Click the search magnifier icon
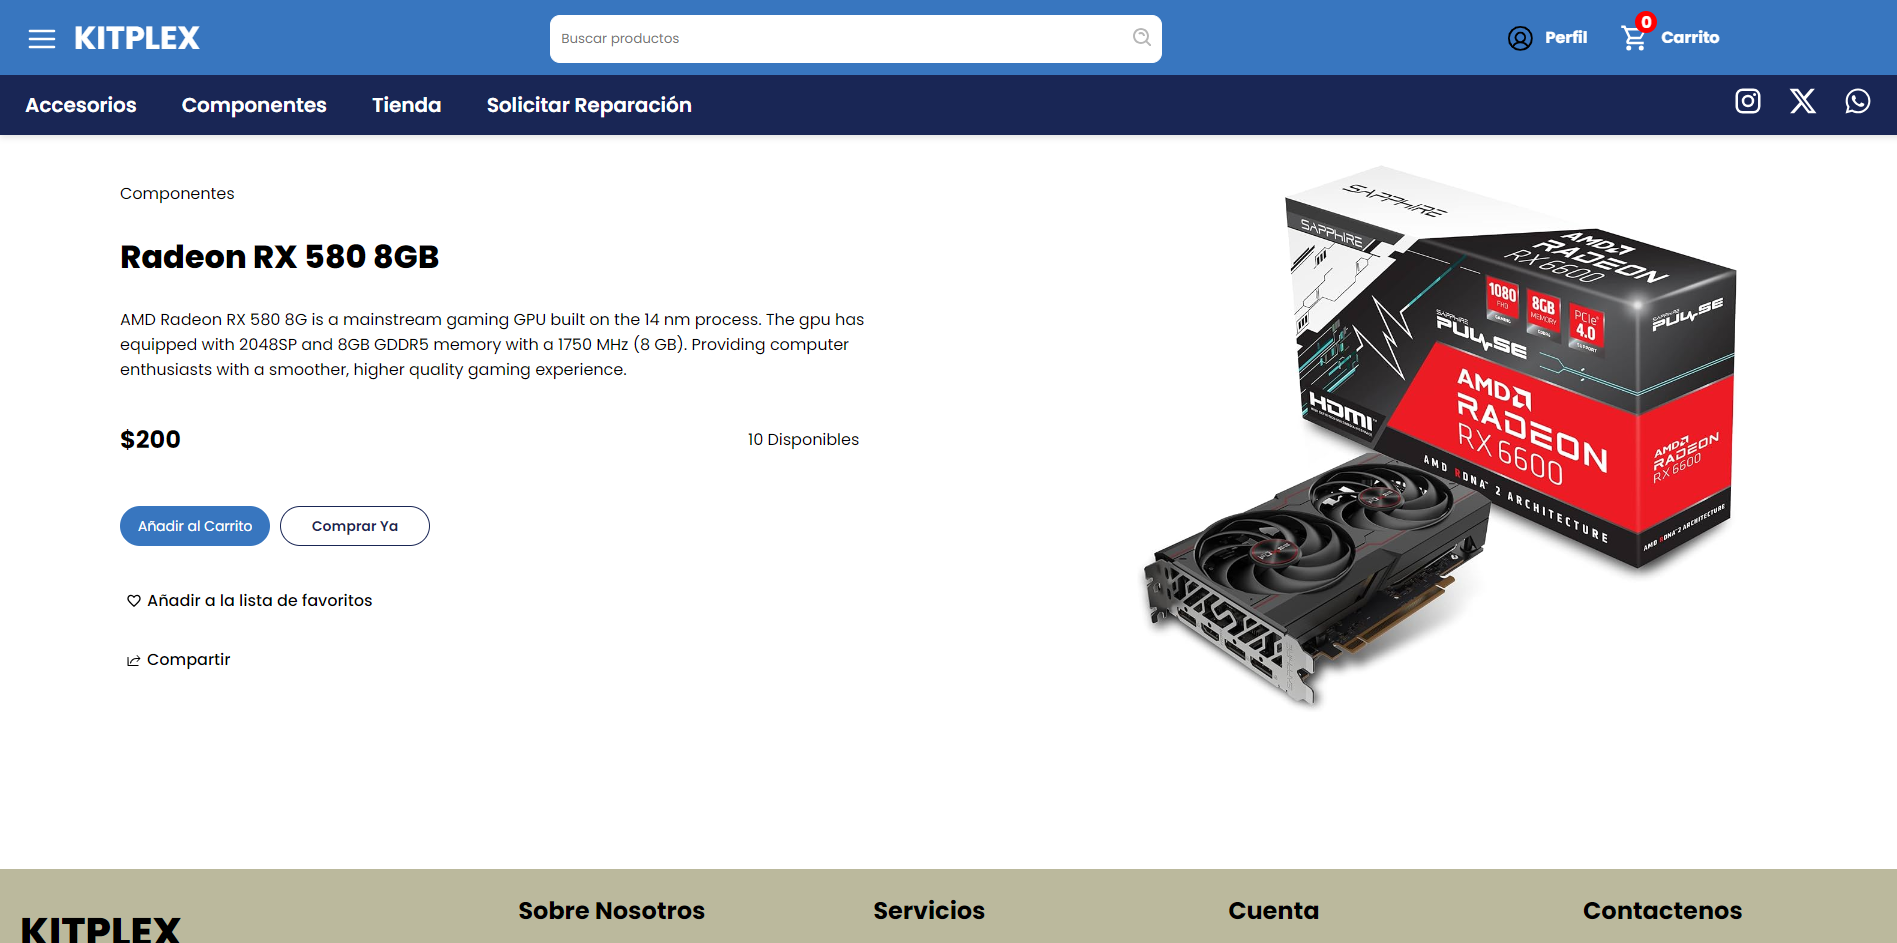The image size is (1897, 943). (x=1141, y=38)
